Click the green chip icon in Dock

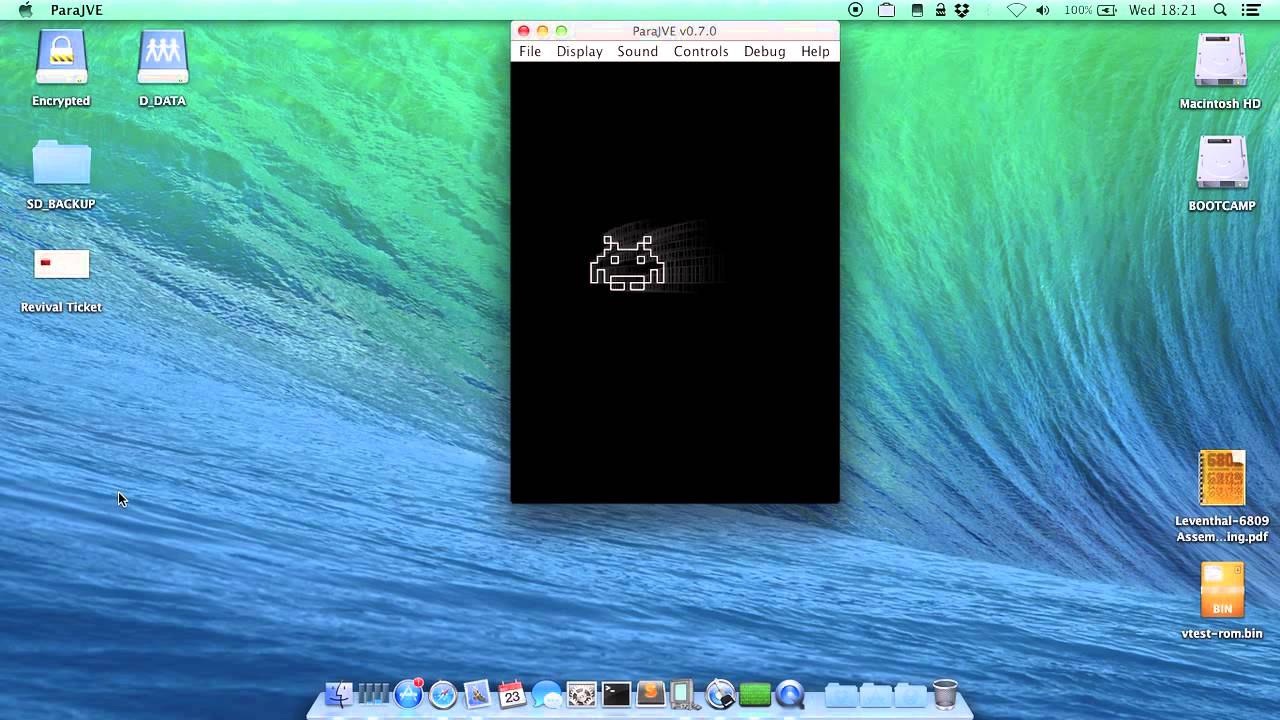tap(755, 693)
